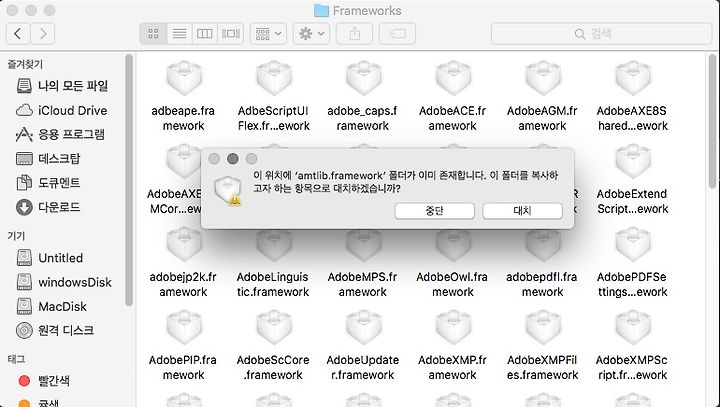Screen dimensions: 720x407
Task: Open 응용 프로그램 in sidebar
Action: click(x=62, y=135)
